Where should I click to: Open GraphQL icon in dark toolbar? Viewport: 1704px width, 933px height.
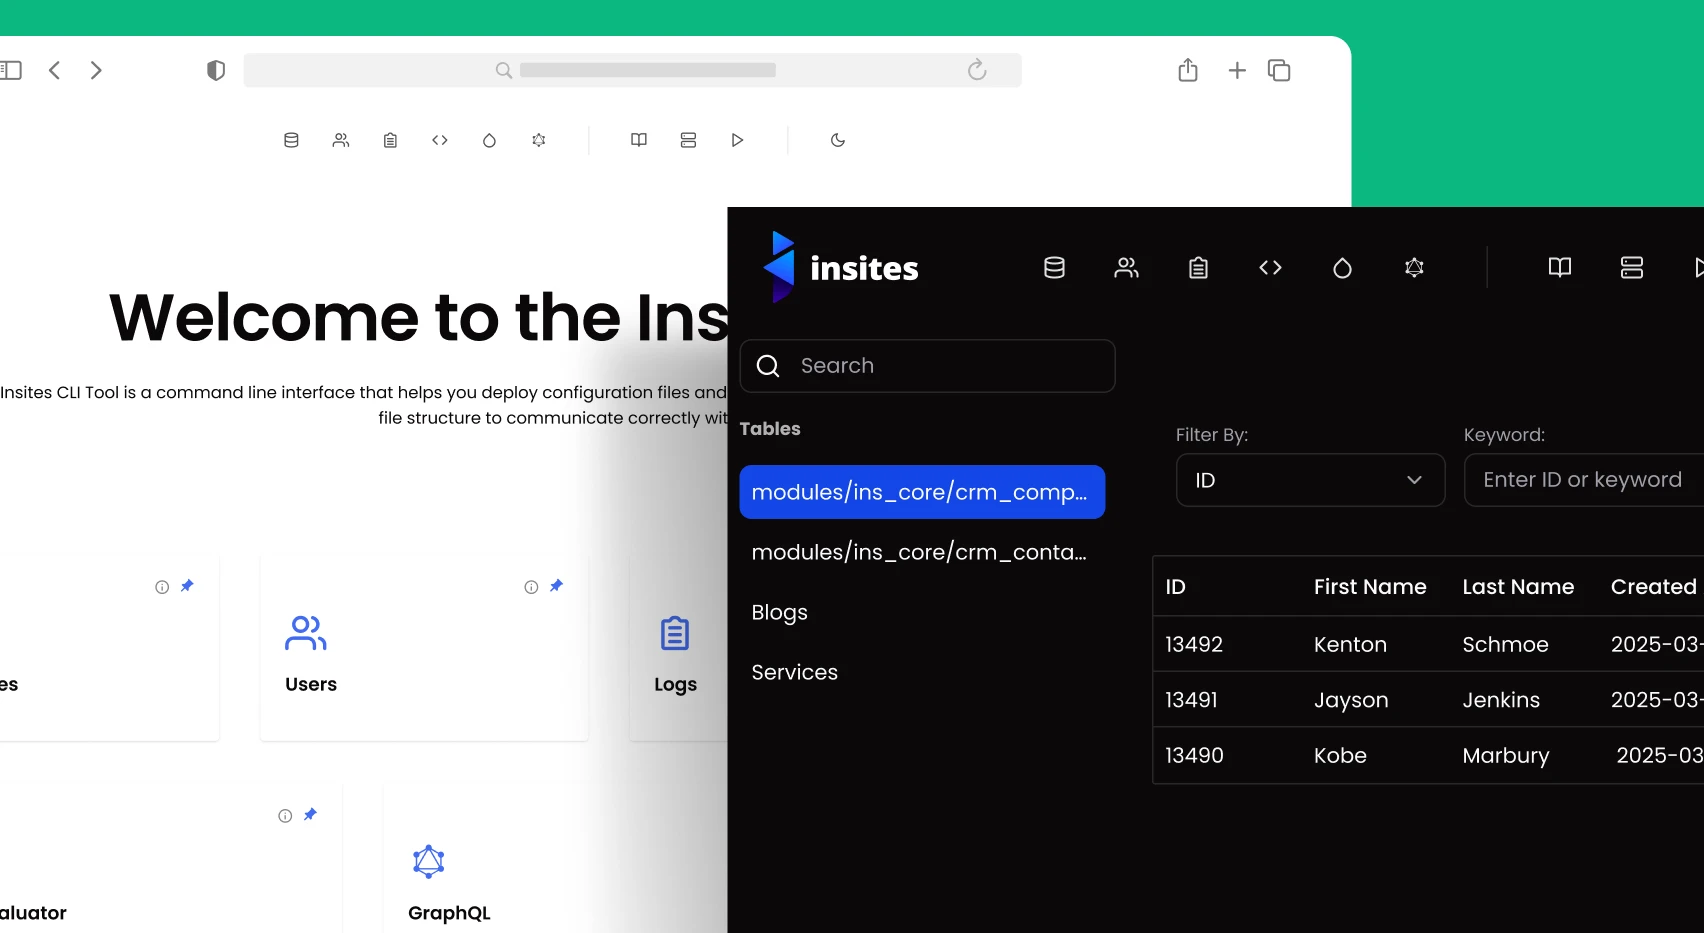1414,268
